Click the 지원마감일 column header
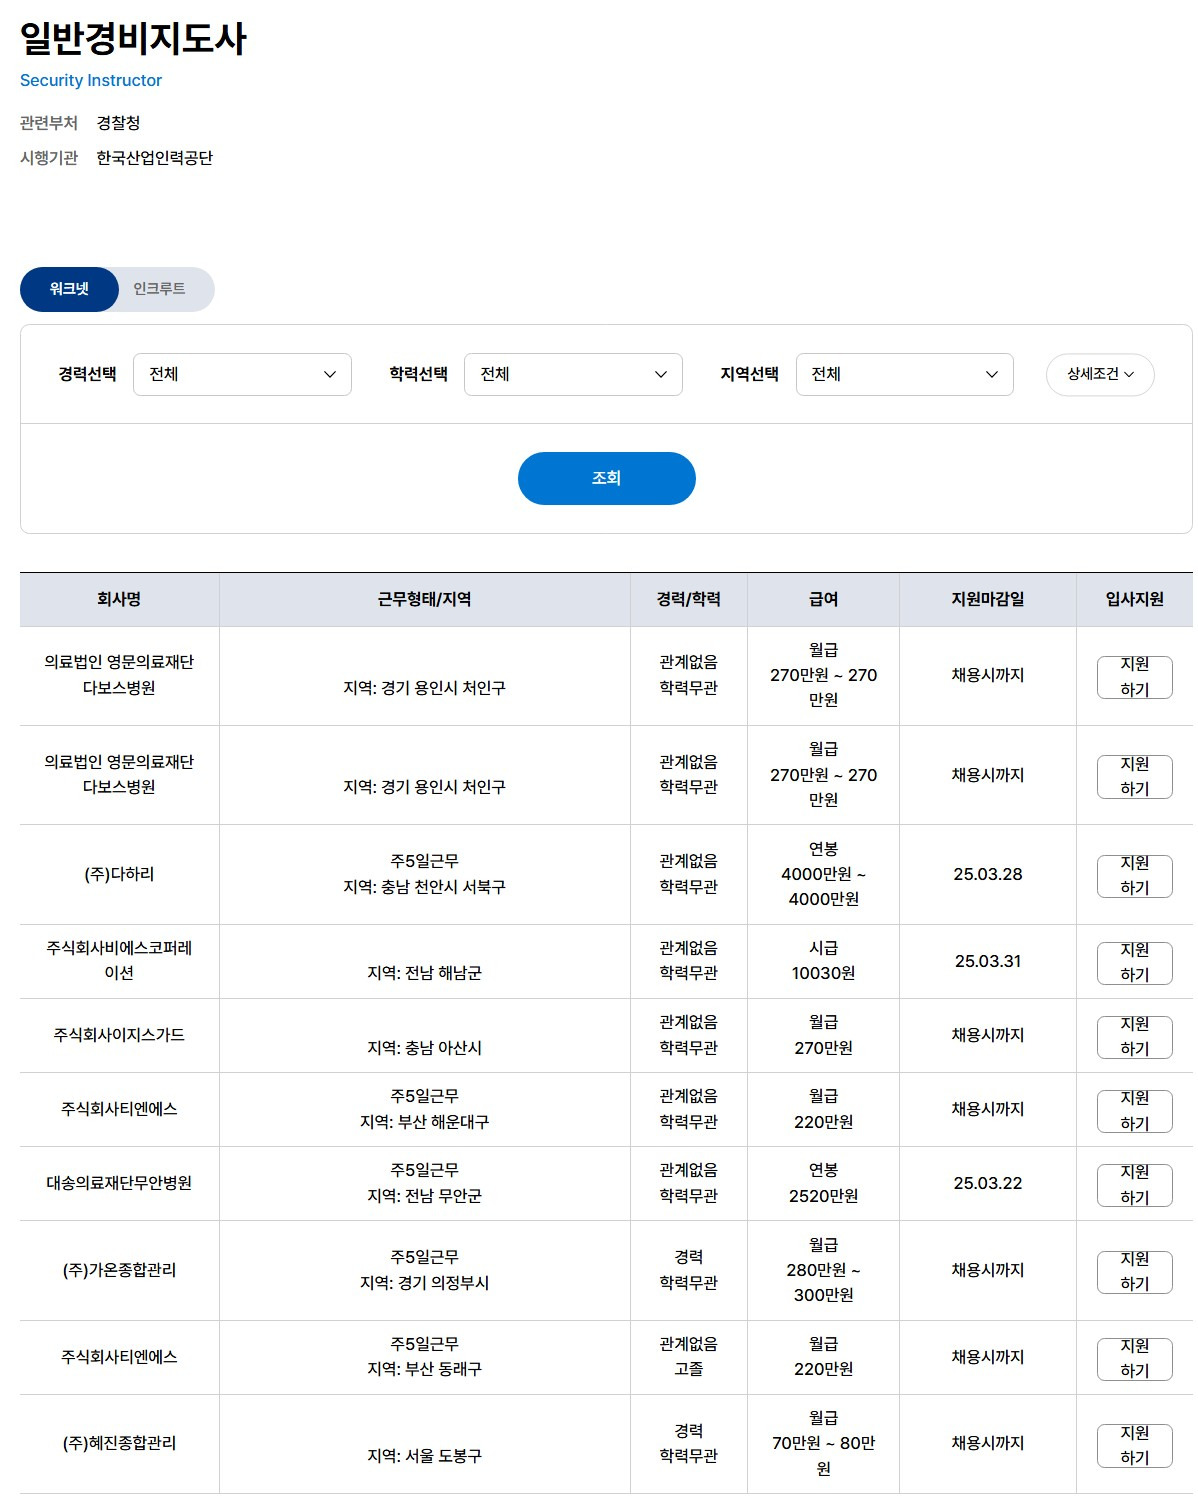The image size is (1198, 1506). click(987, 599)
